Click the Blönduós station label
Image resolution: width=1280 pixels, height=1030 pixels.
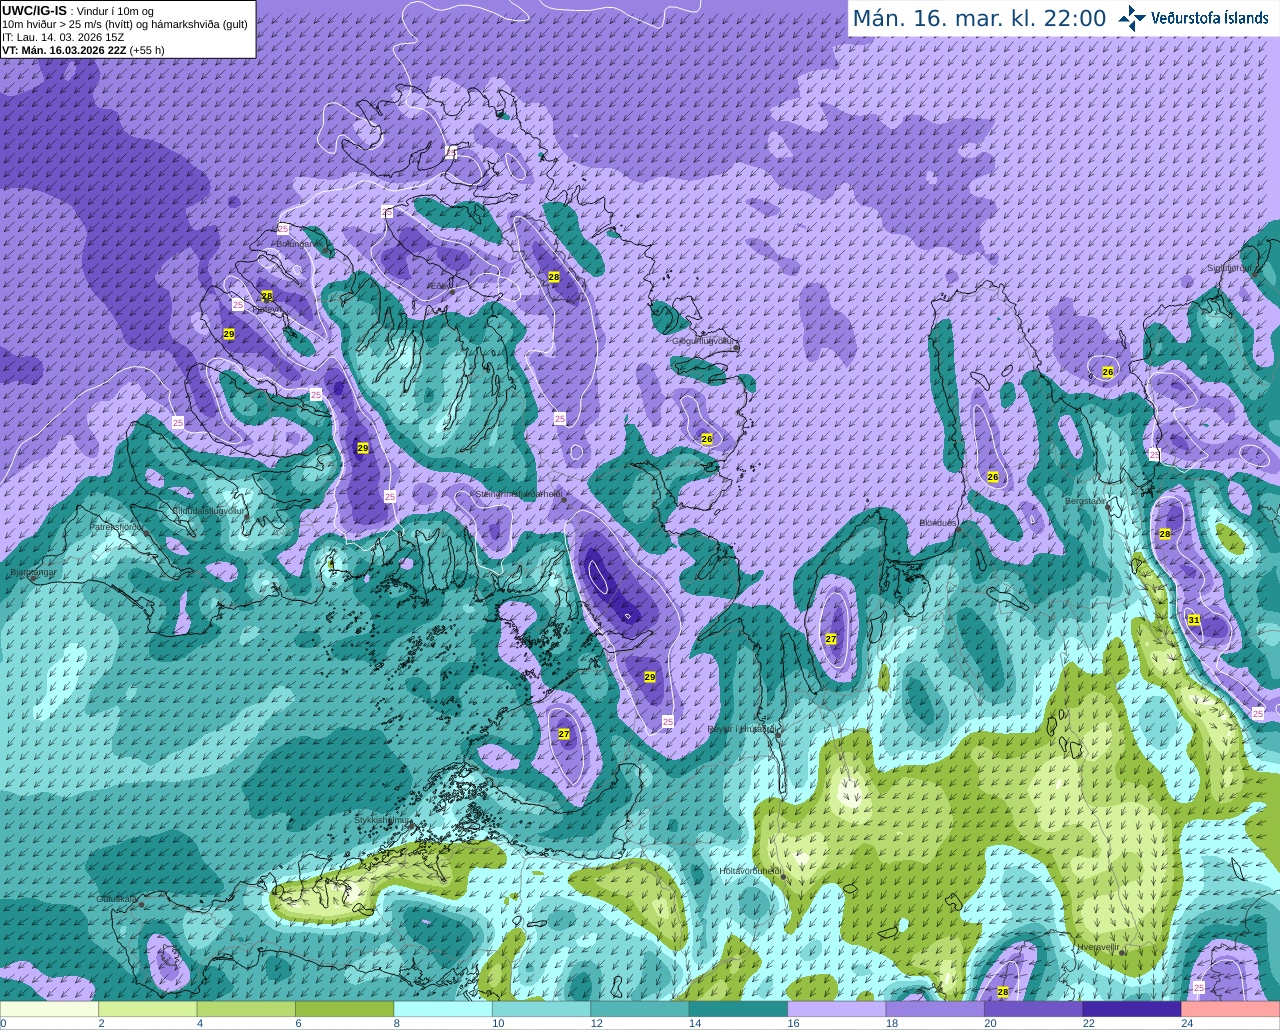coord(939,523)
